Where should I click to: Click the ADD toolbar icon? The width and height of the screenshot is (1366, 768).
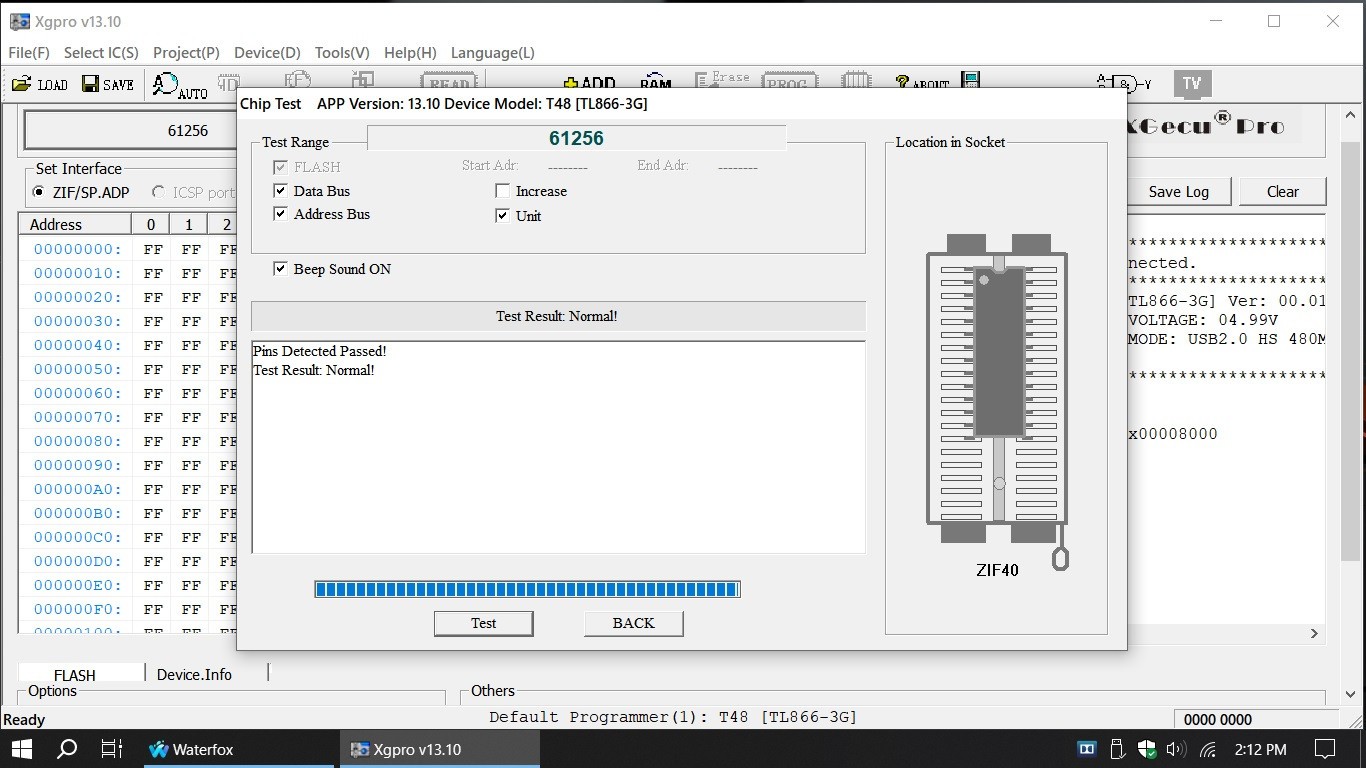tap(589, 84)
